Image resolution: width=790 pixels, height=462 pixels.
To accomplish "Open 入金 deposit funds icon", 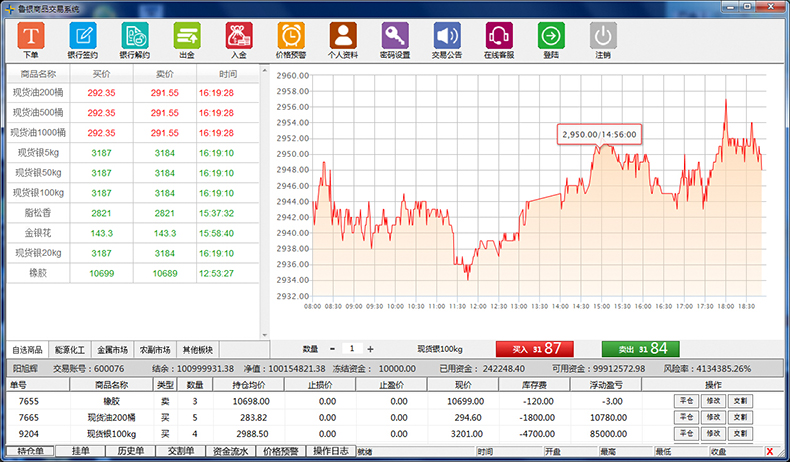I will pos(238,36).
